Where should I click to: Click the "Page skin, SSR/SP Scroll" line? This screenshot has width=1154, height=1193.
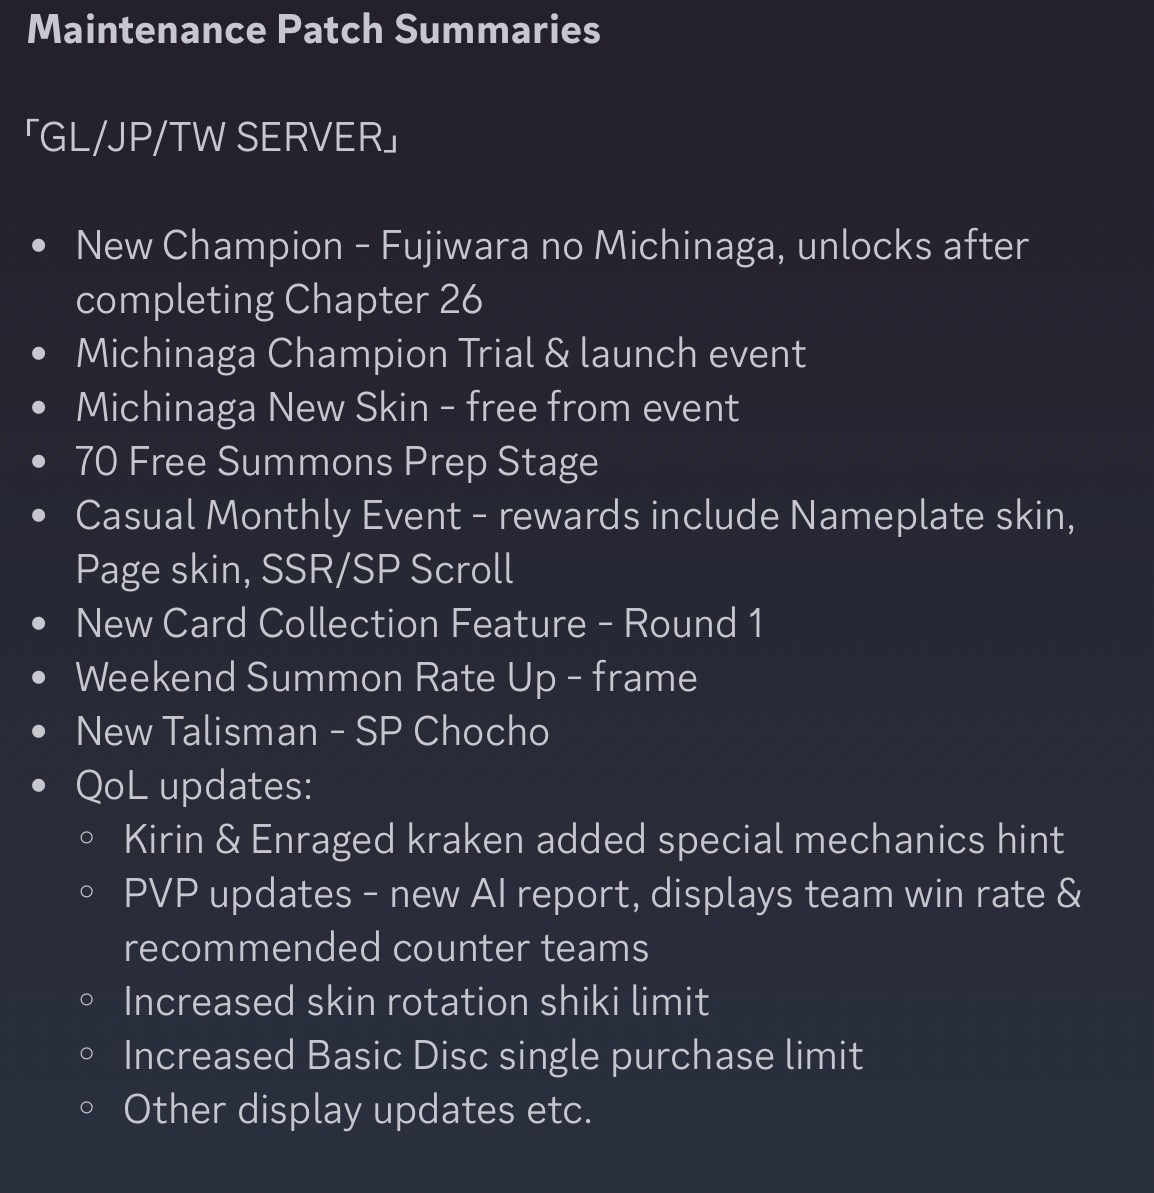click(294, 570)
